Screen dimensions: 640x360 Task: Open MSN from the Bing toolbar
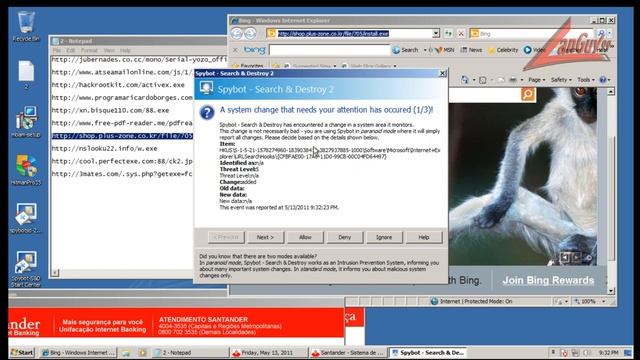point(444,50)
